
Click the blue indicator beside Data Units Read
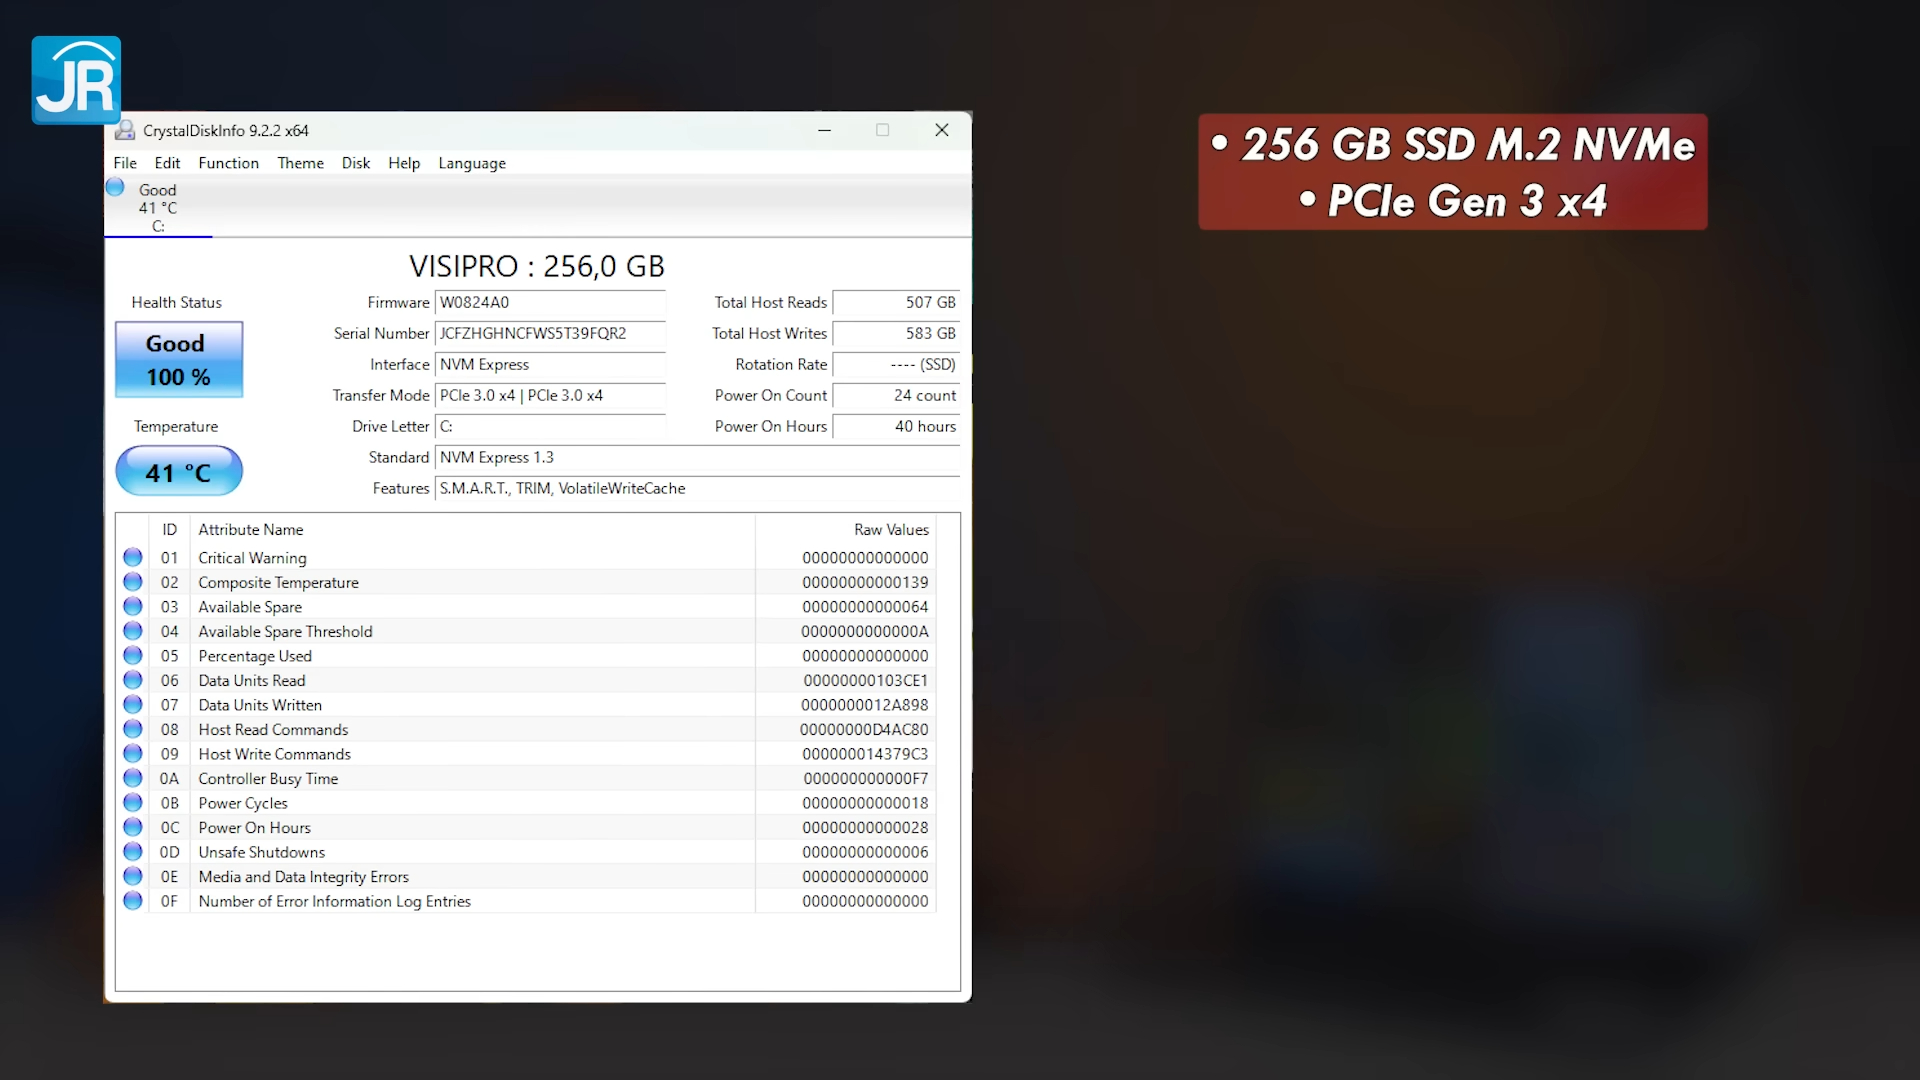pyautogui.click(x=133, y=680)
